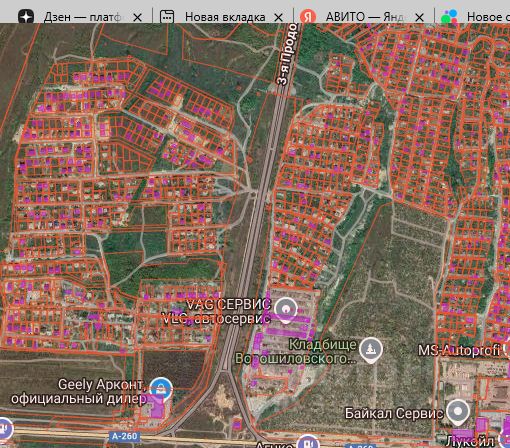The image size is (510, 448).
Task: Click the Байкал Сервис location pin
Action: pyautogui.click(x=458, y=412)
